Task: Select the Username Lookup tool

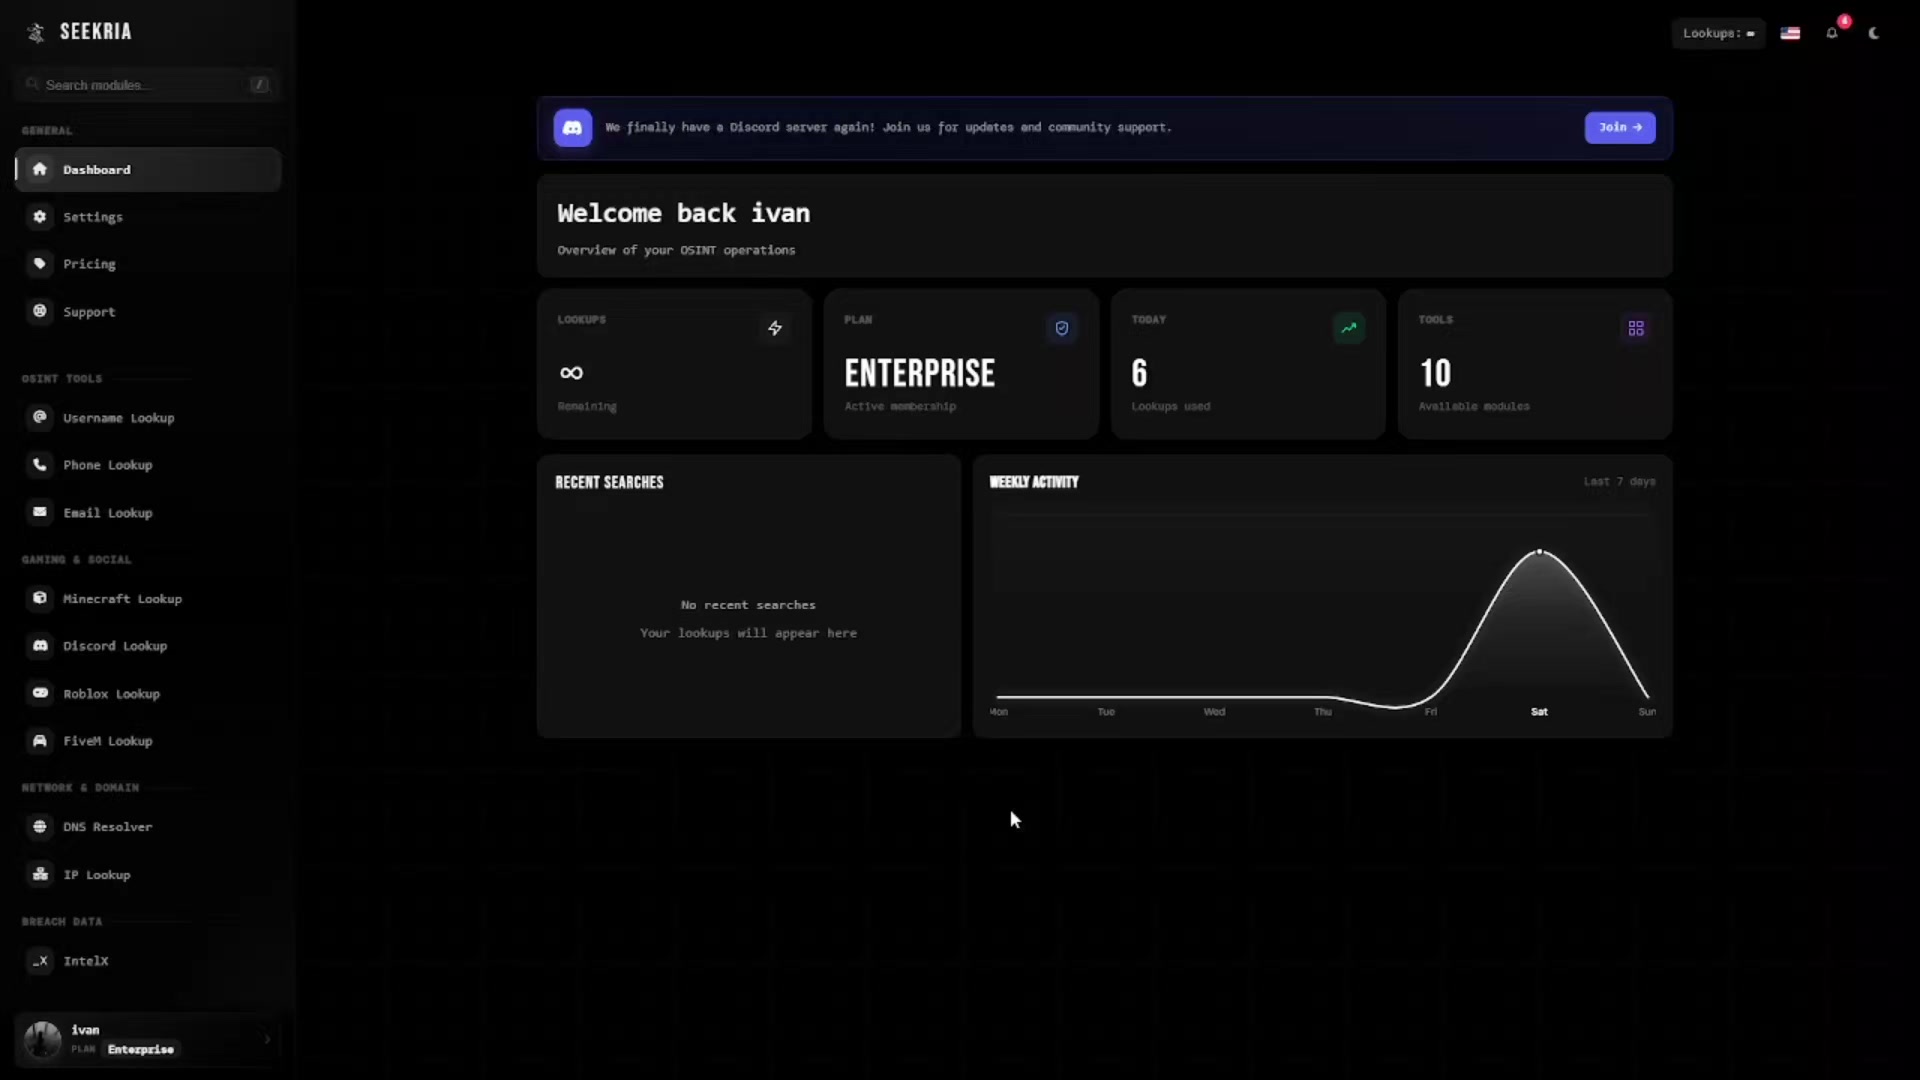Action: point(148,418)
